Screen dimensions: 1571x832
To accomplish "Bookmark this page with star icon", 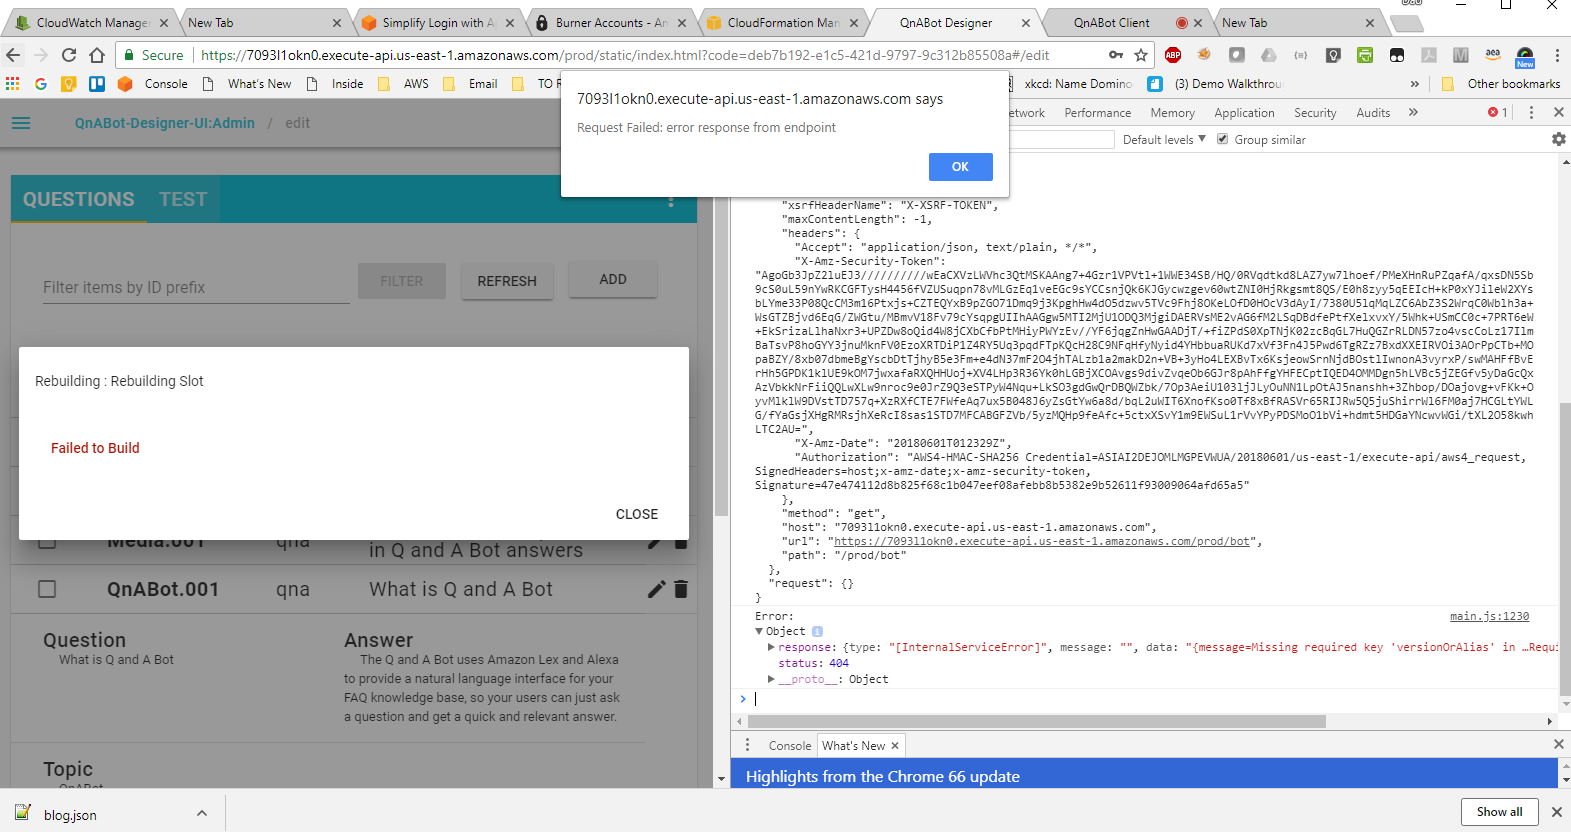I will [x=1141, y=55].
